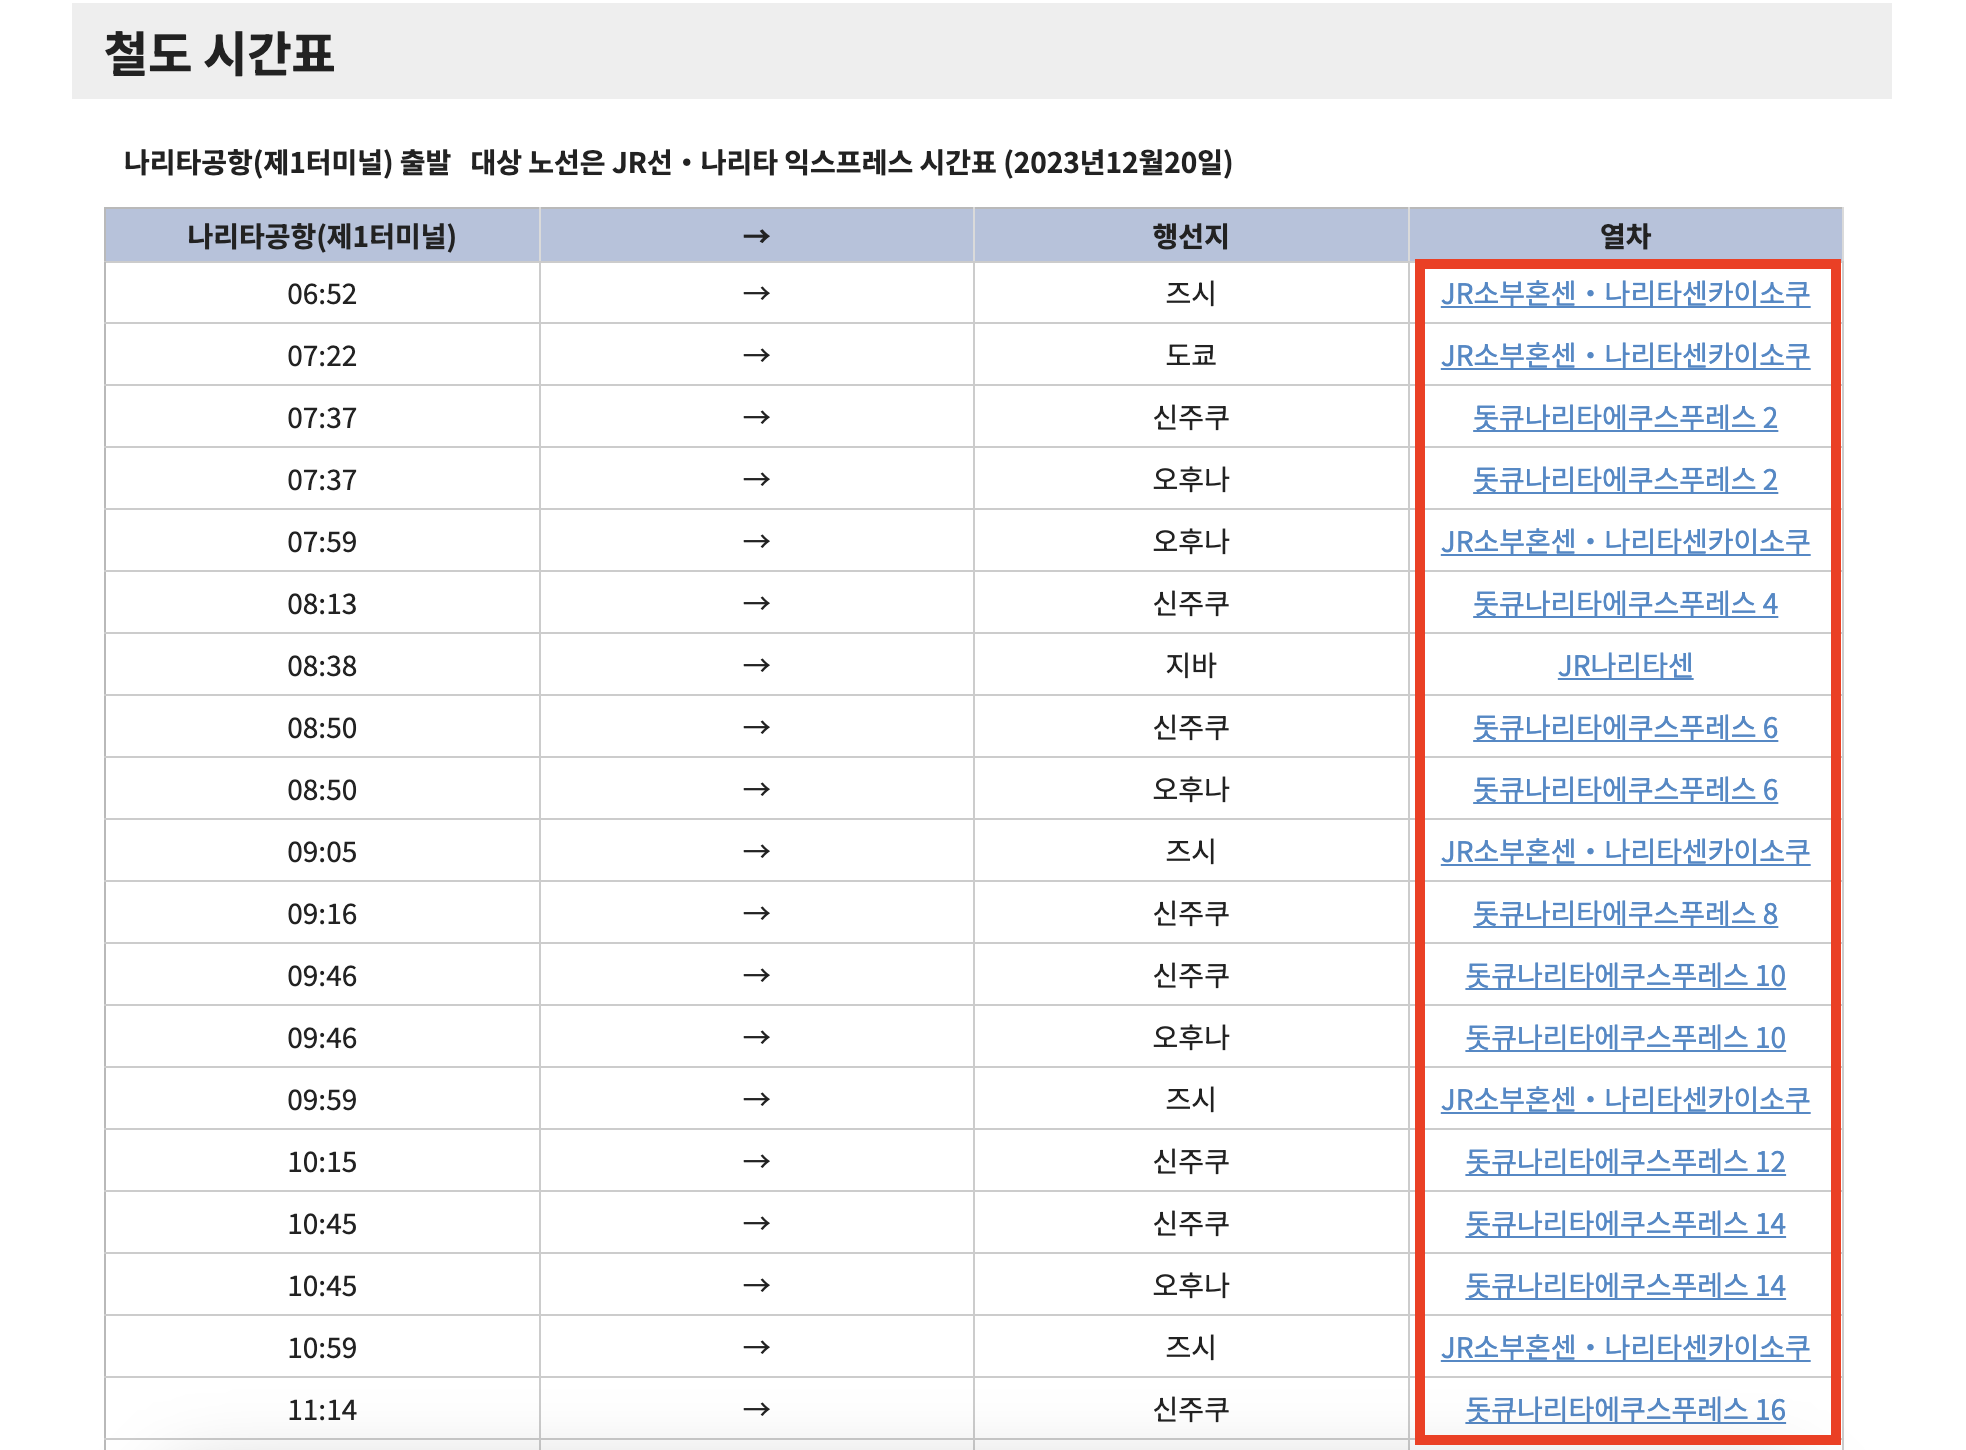Screen dimensions: 1966x1450
Task: Select the 06:52 departure time cell
Action: tap(322, 294)
